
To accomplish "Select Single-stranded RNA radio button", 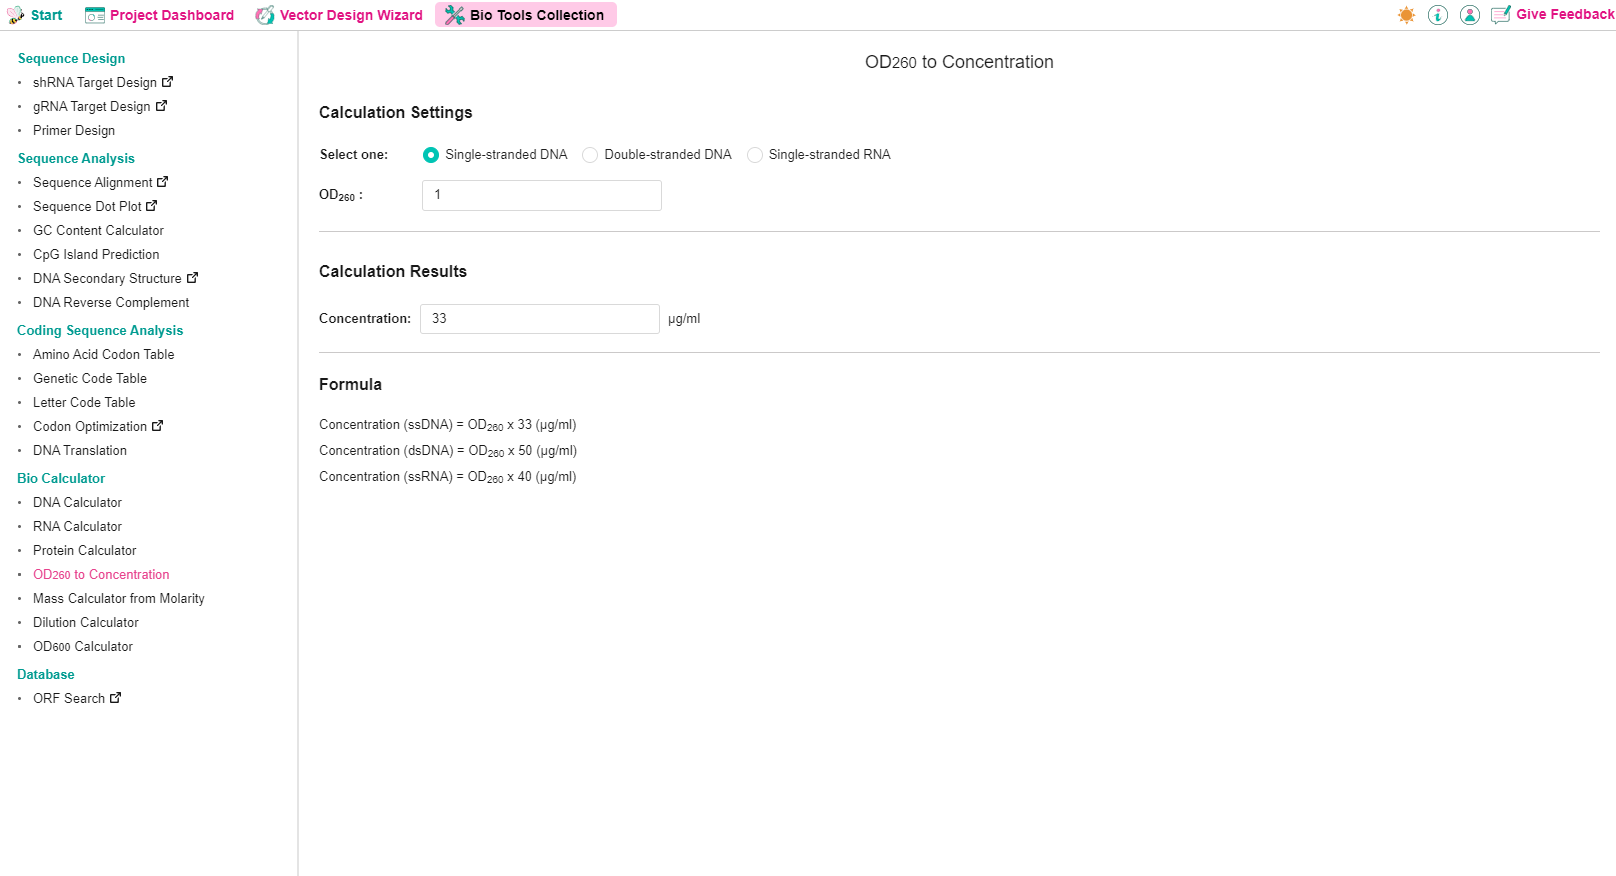I will click(755, 155).
